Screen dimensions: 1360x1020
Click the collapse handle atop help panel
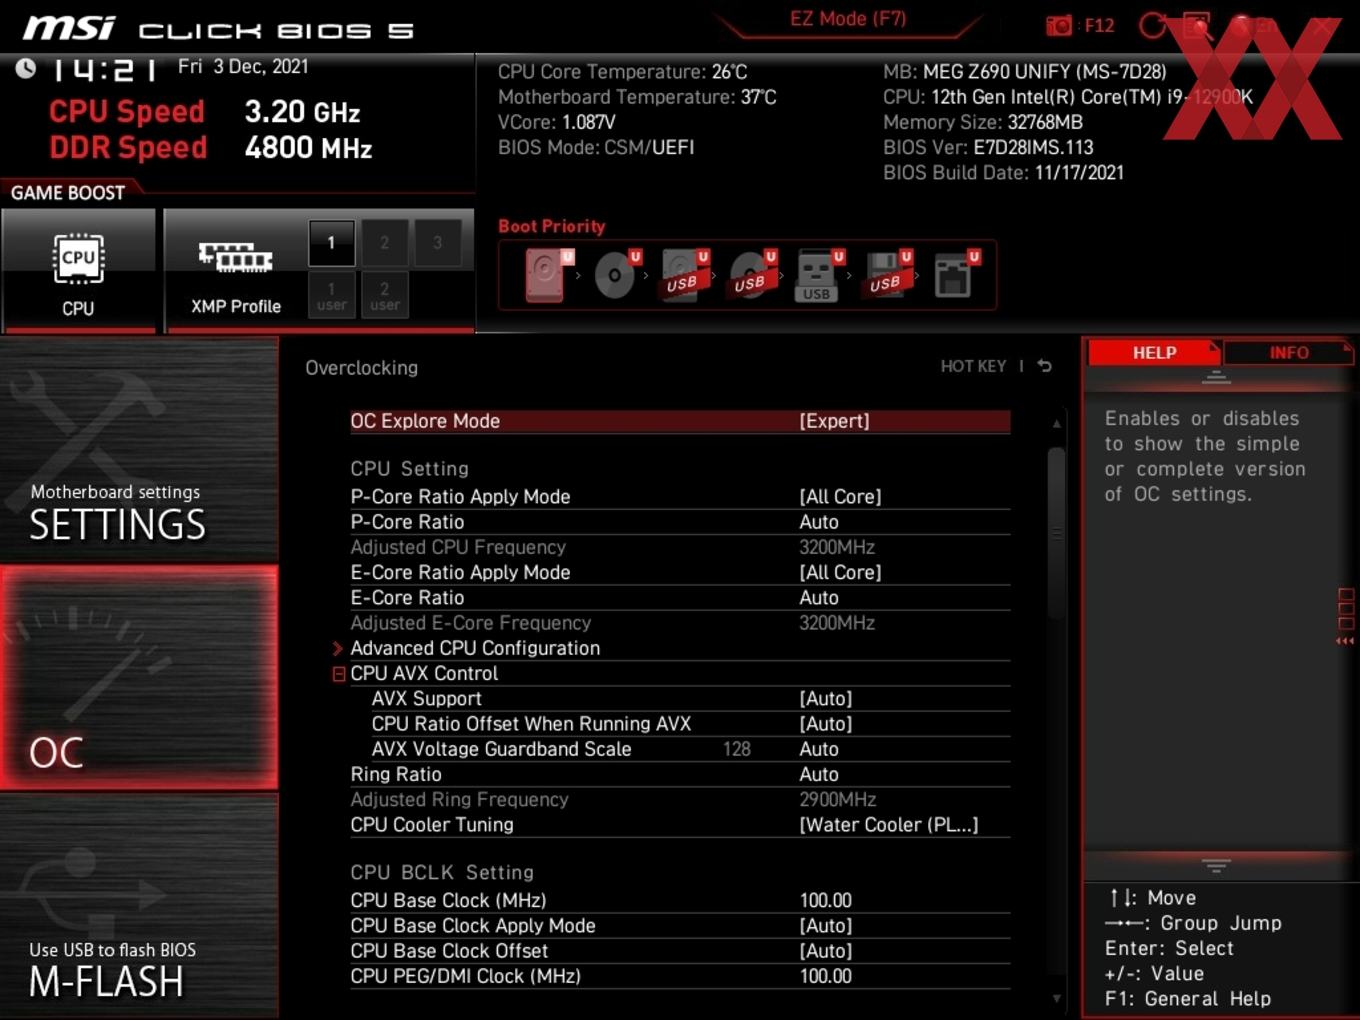1216,378
